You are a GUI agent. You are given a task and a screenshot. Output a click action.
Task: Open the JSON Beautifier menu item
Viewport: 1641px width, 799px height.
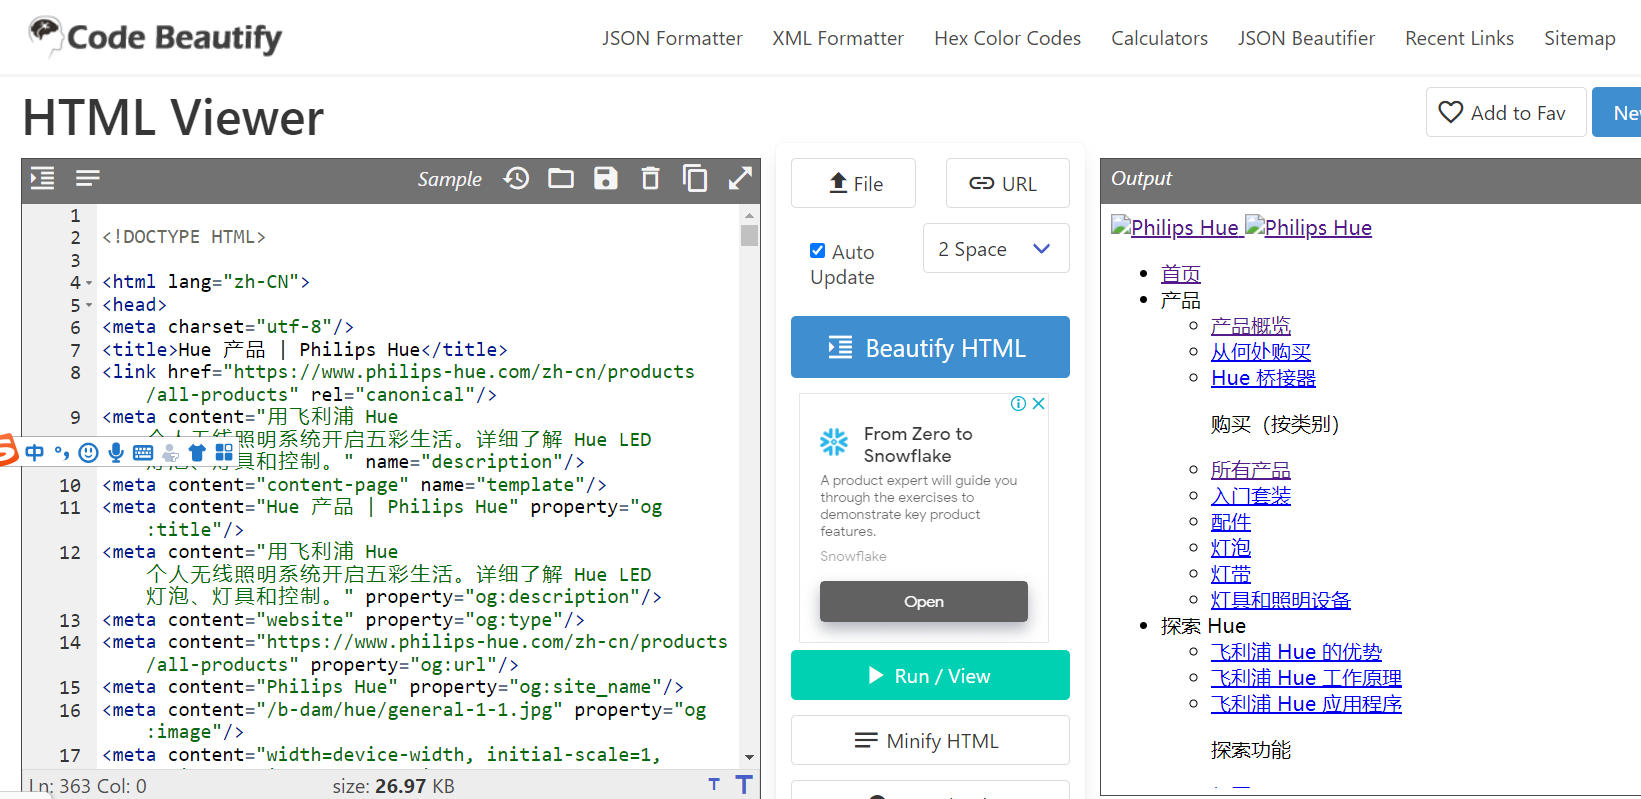[x=1306, y=38]
